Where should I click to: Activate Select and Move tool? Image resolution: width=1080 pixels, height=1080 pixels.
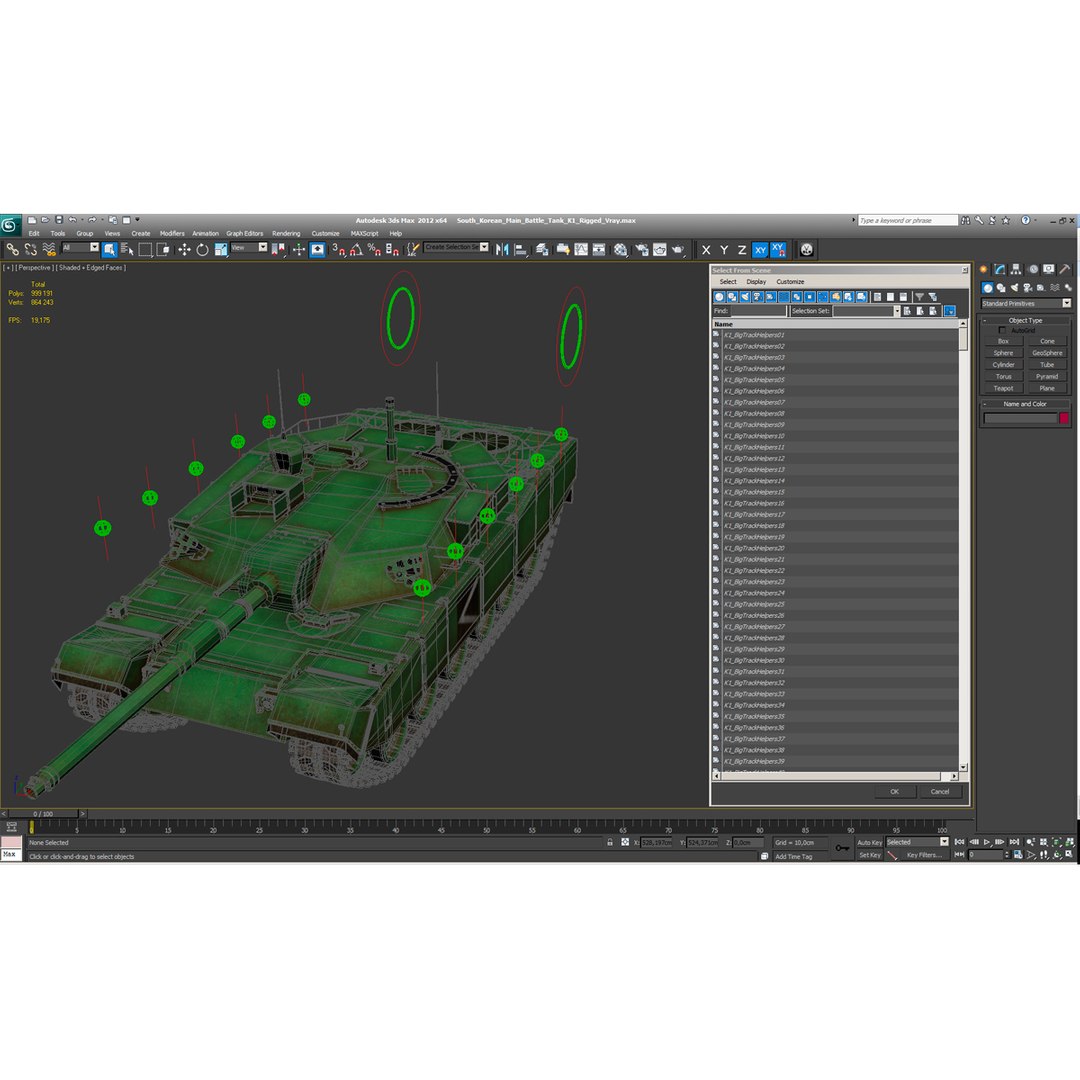pyautogui.click(x=184, y=249)
